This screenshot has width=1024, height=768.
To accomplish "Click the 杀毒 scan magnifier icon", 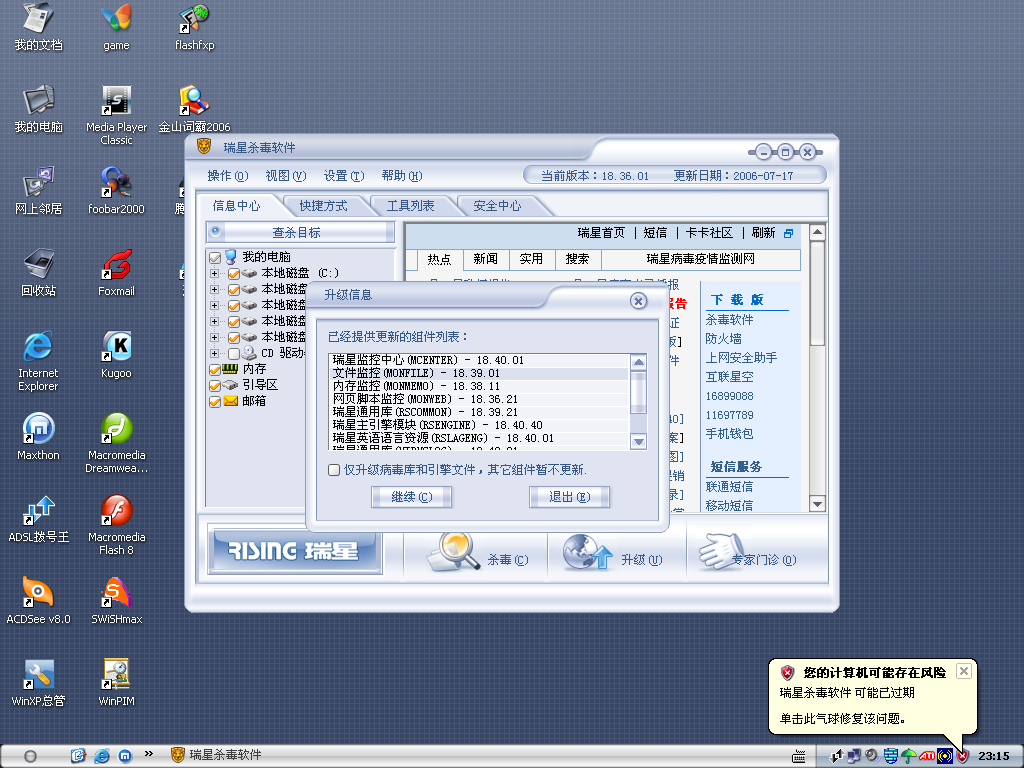I will coord(454,552).
